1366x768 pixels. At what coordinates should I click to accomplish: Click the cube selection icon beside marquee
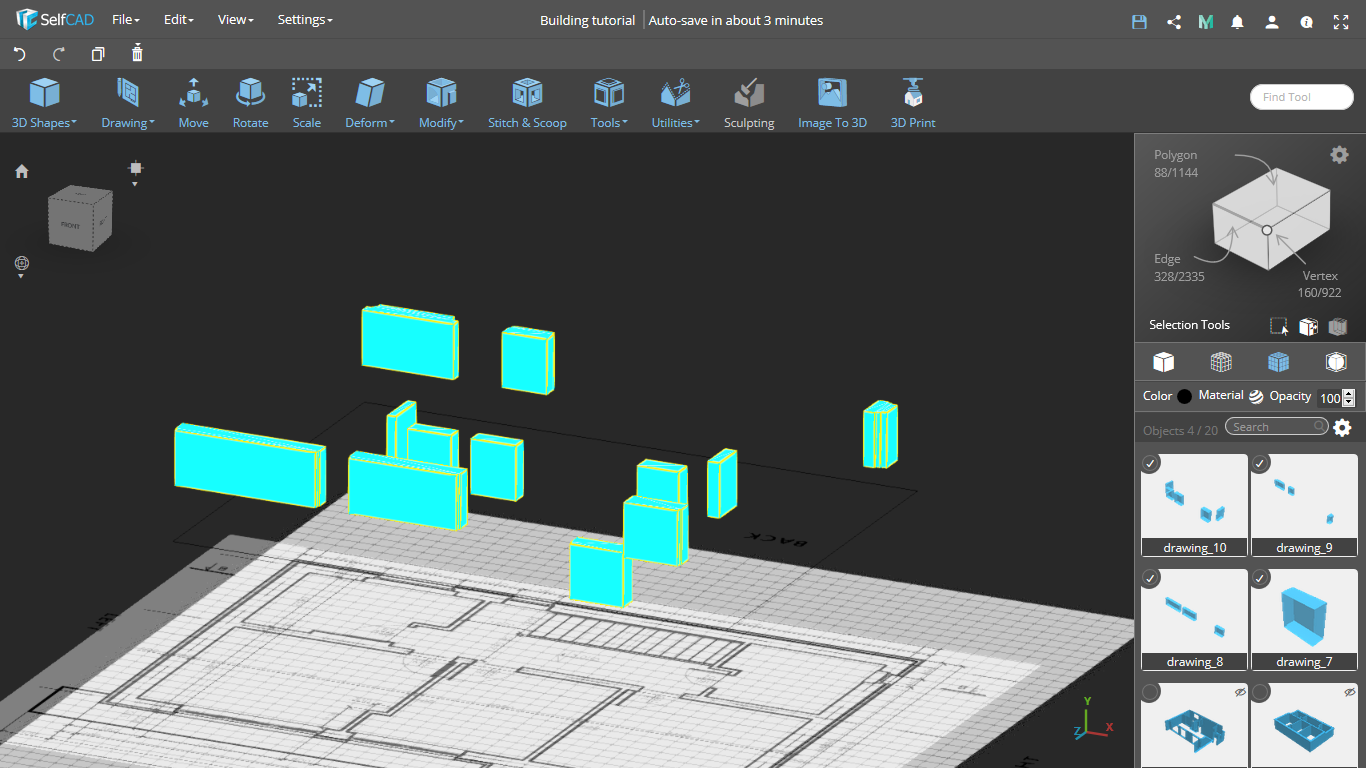click(1308, 326)
